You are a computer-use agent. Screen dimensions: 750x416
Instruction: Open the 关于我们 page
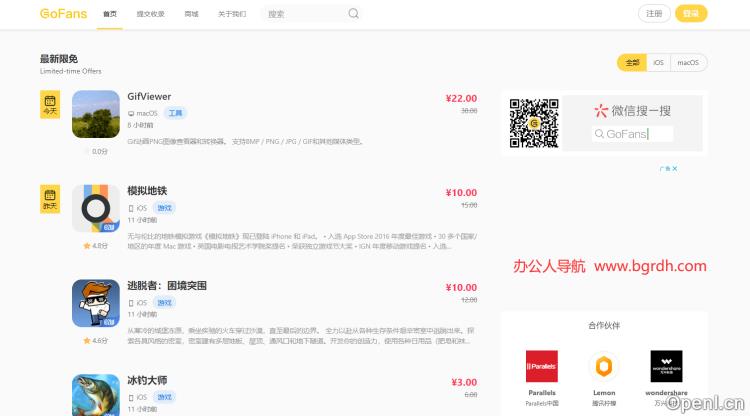(232, 14)
